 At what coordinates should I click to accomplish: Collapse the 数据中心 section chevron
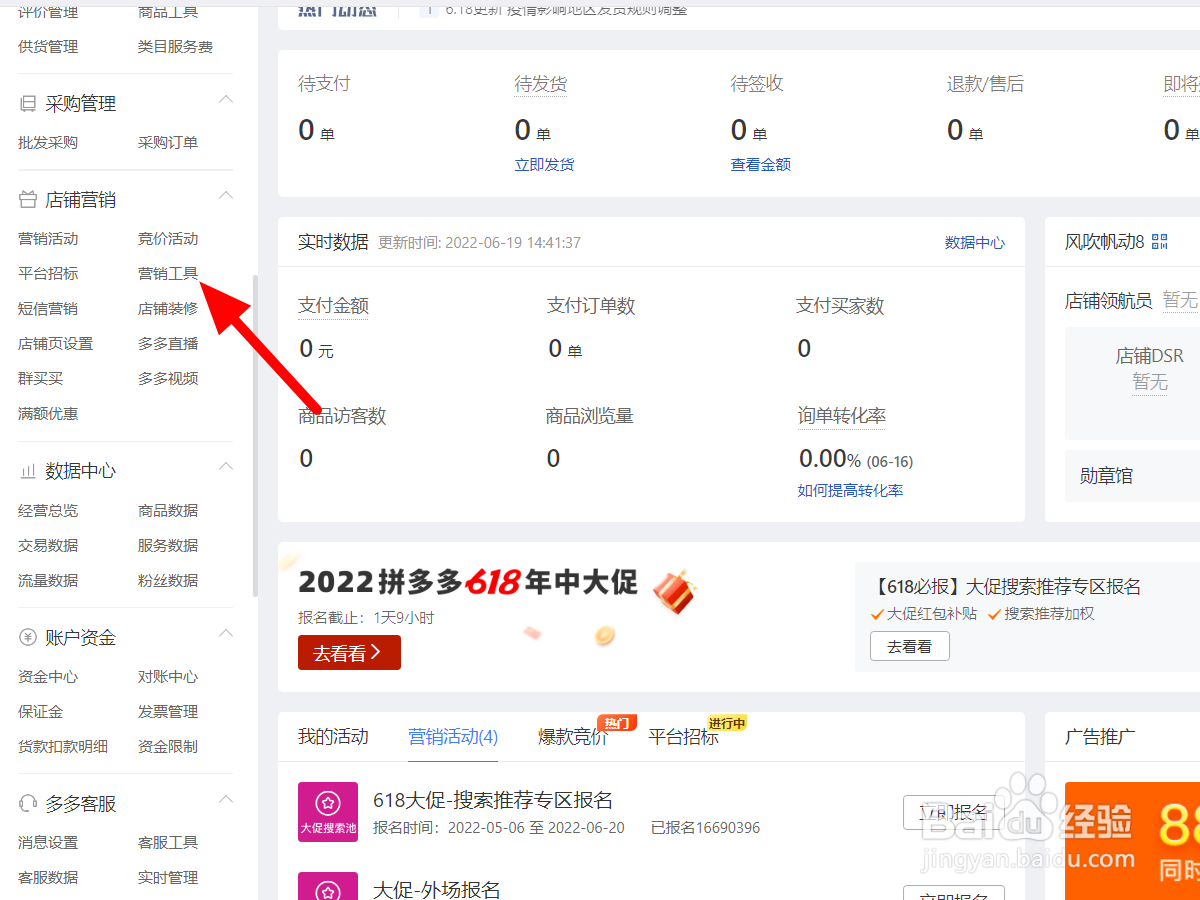[x=226, y=467]
